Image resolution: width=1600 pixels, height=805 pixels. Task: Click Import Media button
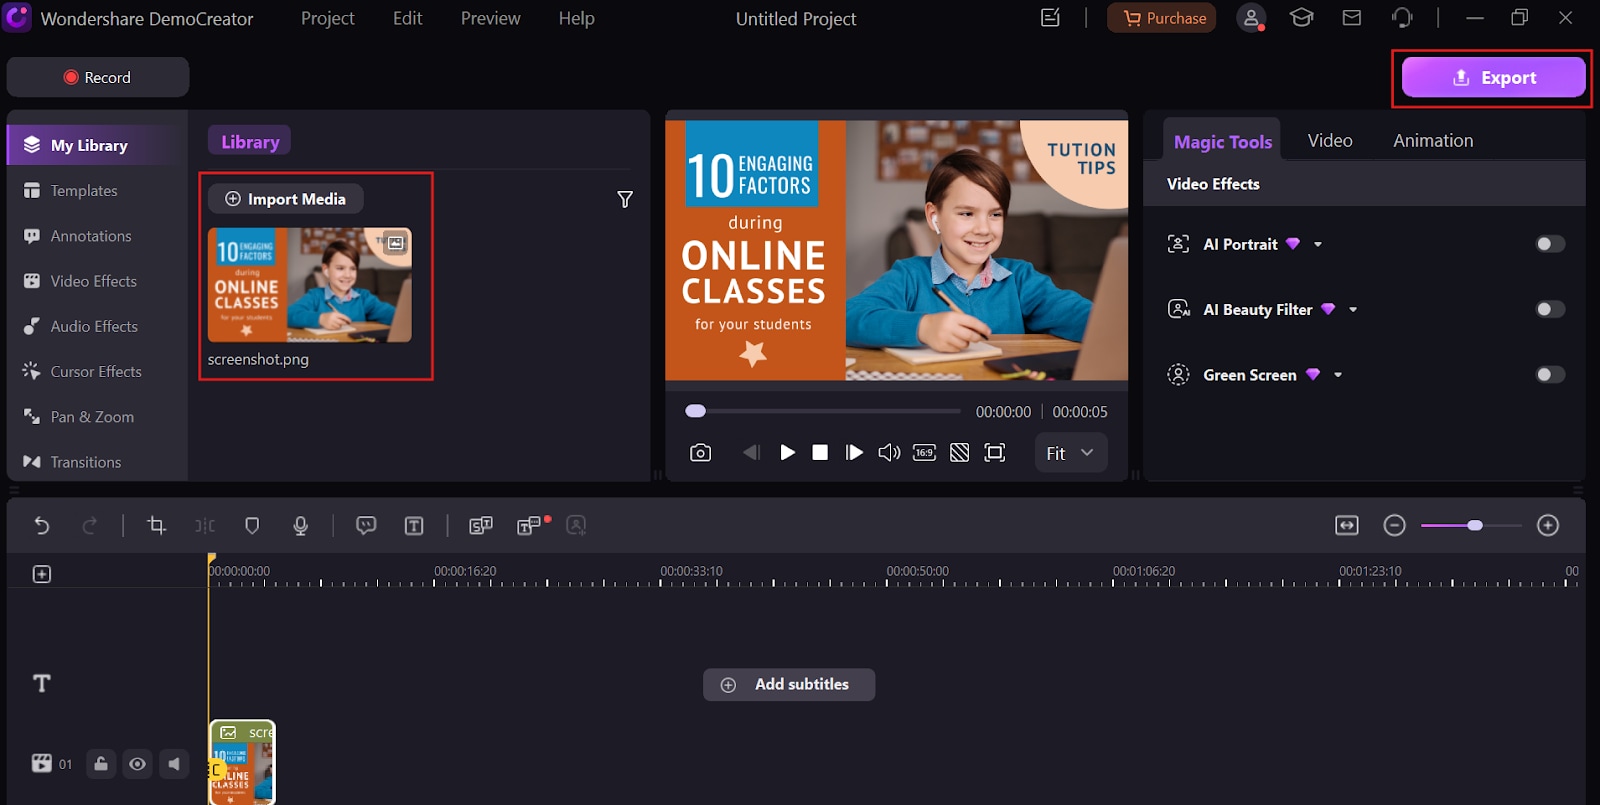[x=286, y=199]
